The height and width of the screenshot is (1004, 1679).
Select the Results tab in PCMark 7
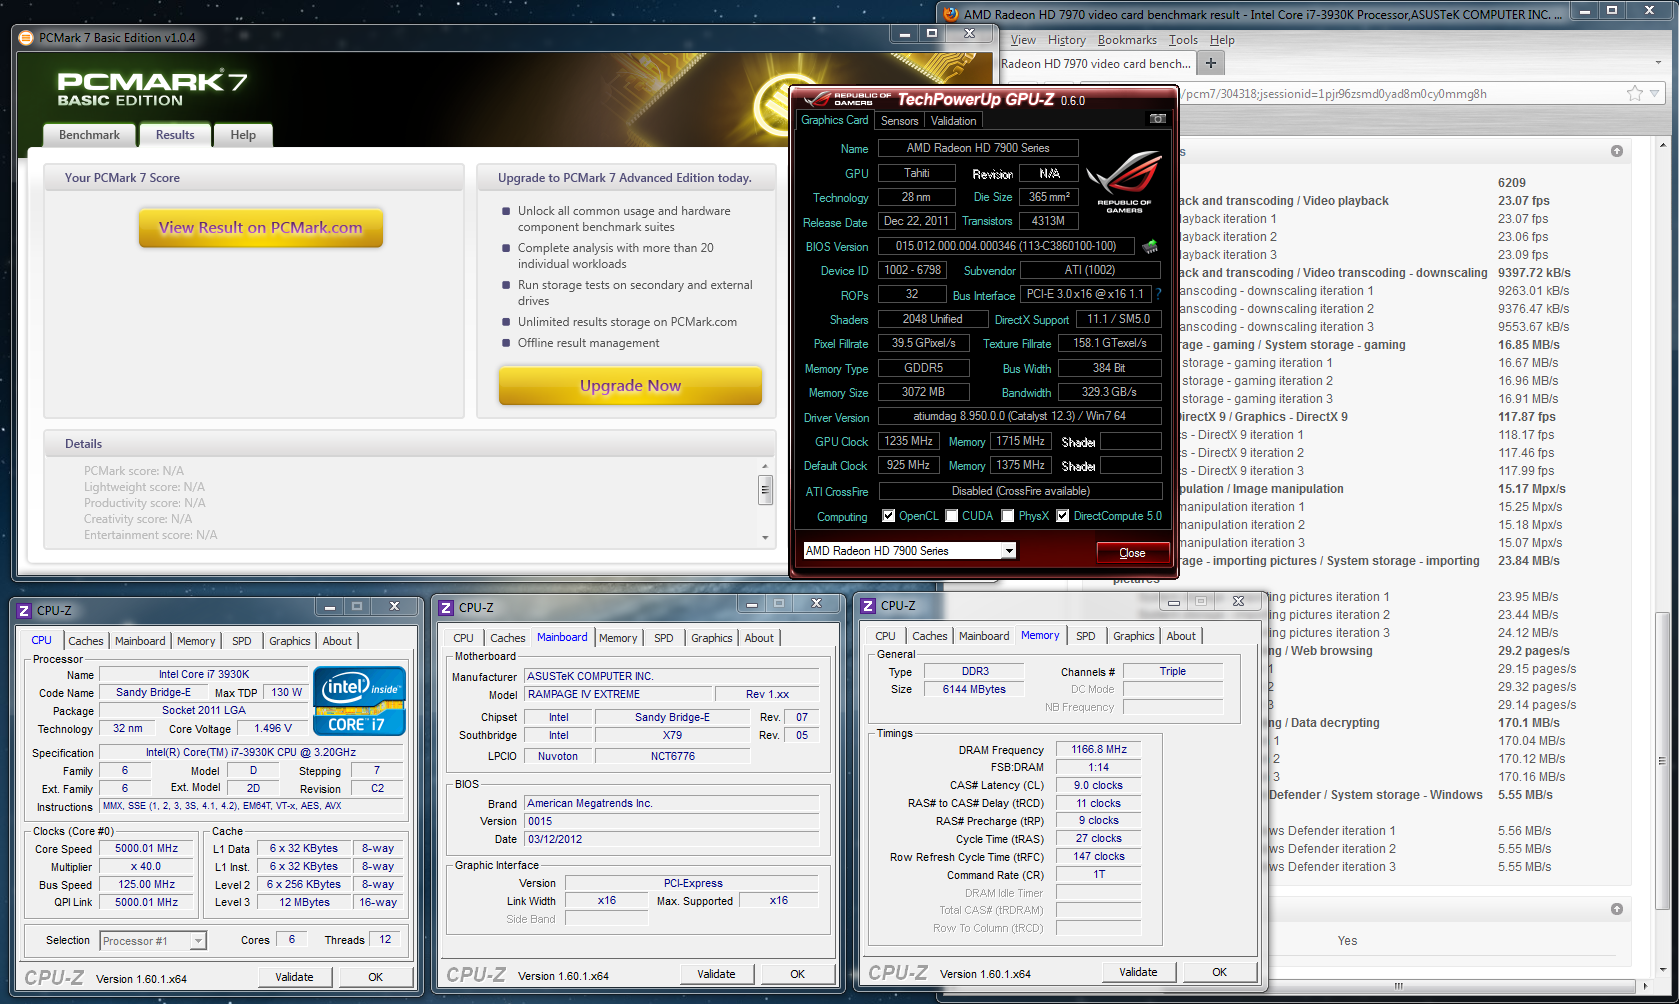click(175, 135)
